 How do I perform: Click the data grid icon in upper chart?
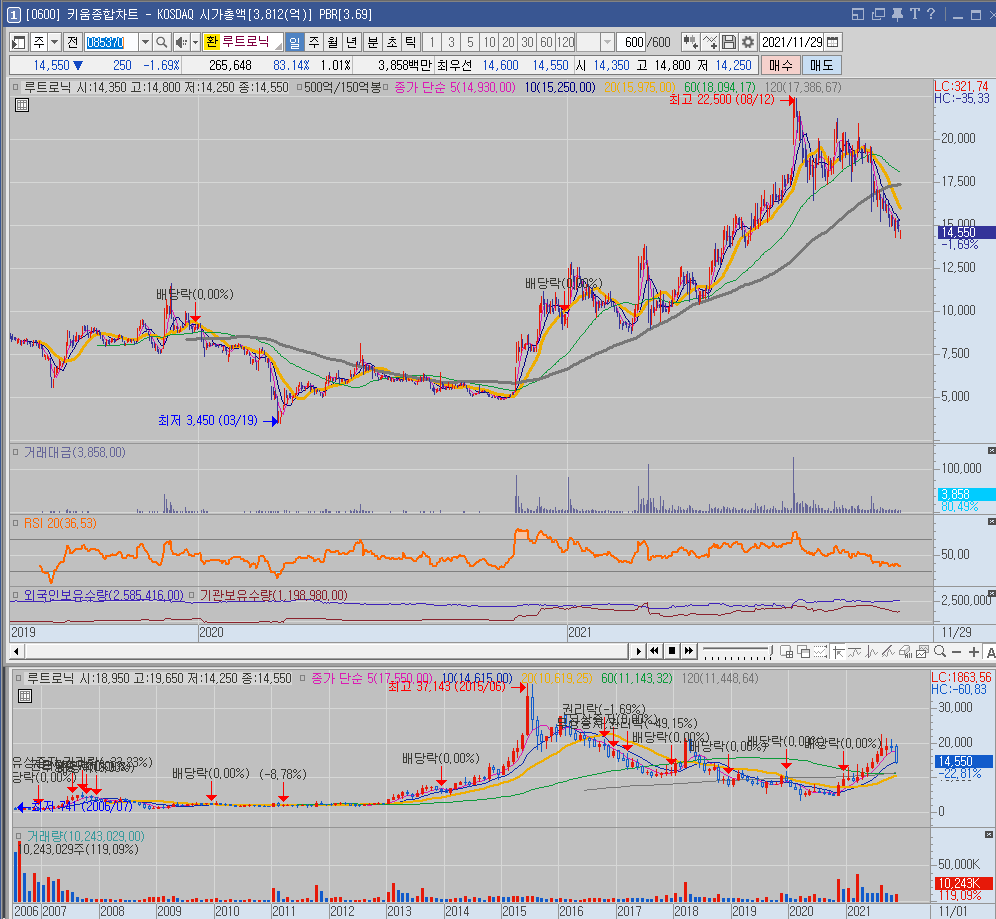pos(22,105)
